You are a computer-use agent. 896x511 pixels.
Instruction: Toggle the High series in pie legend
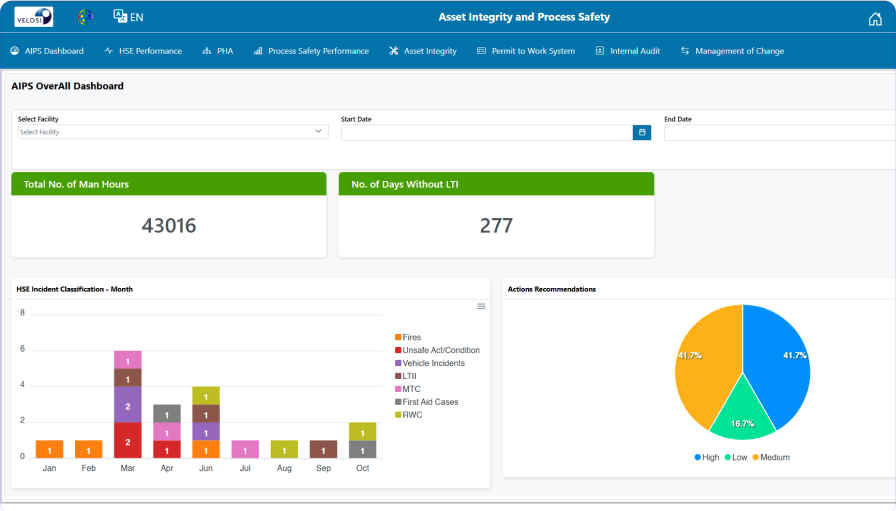(706, 457)
